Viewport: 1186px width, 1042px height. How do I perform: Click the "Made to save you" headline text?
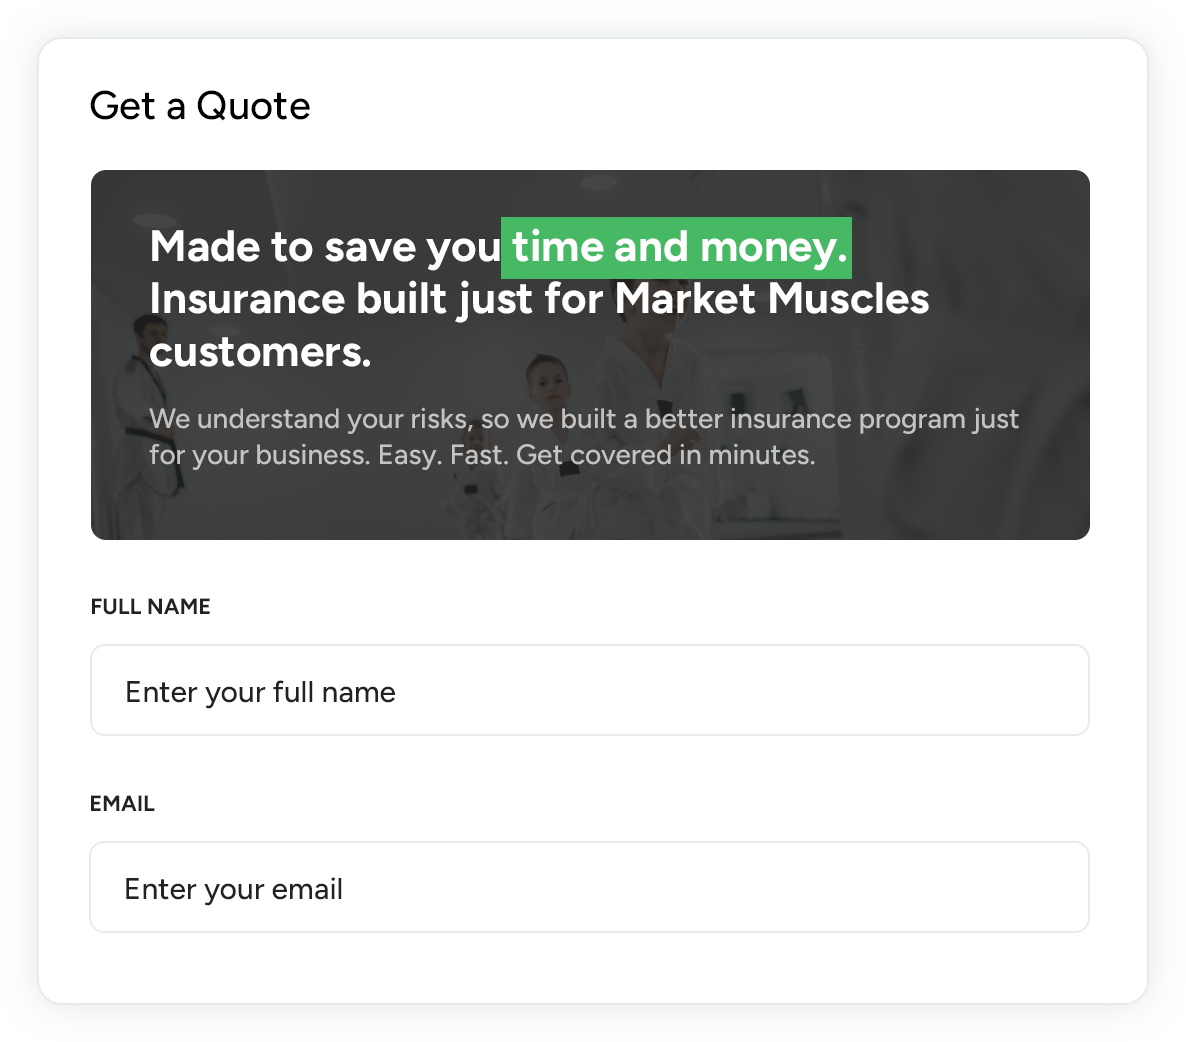pos(325,248)
